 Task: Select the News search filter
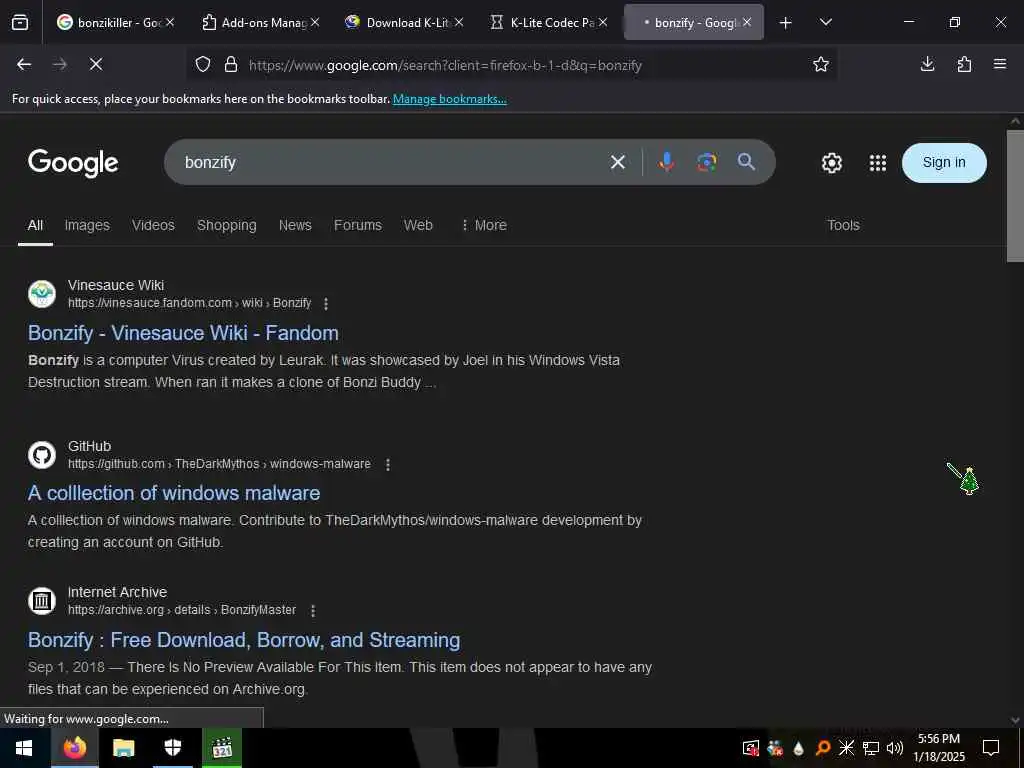(x=295, y=225)
